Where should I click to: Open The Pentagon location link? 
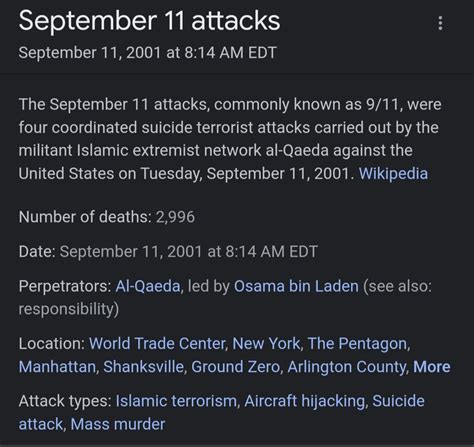[x=357, y=343]
